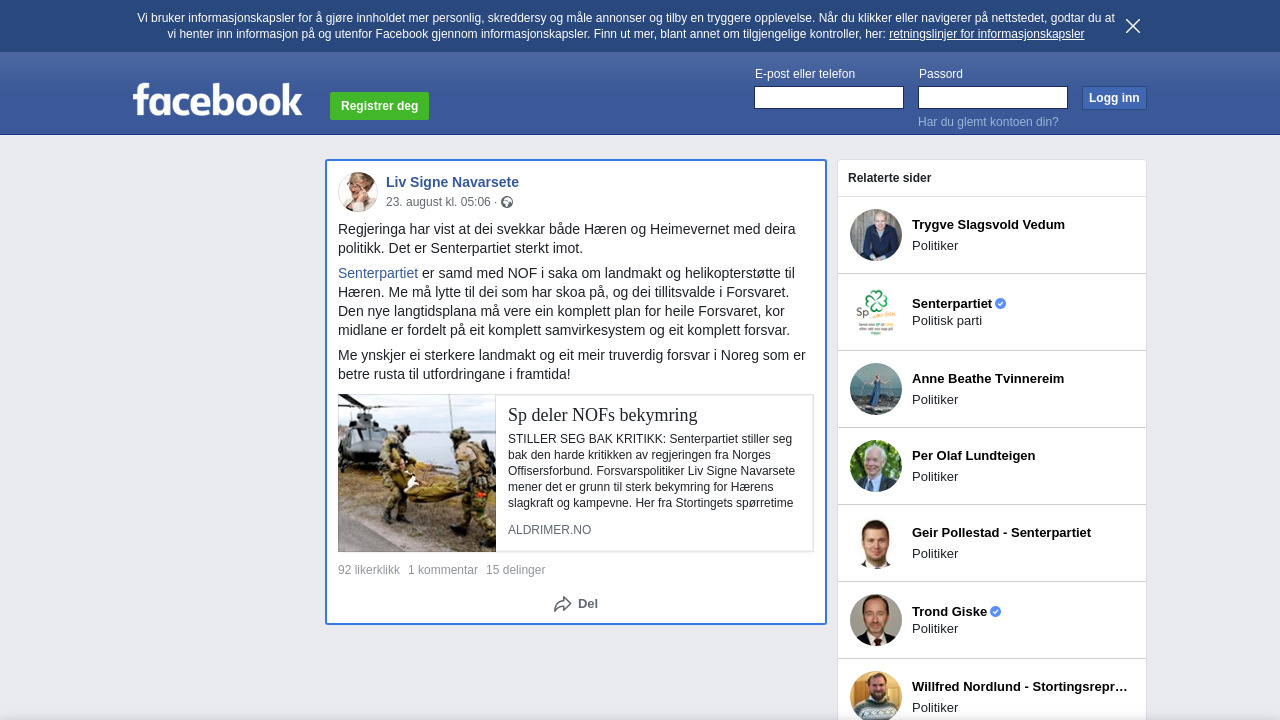Image resolution: width=1280 pixels, height=720 pixels.
Task: Focus the E-post eller telefon field
Action: (x=829, y=97)
